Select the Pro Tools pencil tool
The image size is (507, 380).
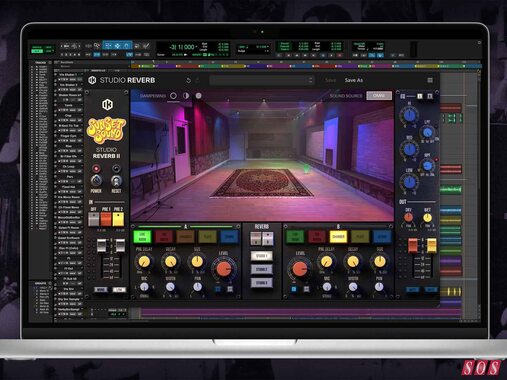146,46
